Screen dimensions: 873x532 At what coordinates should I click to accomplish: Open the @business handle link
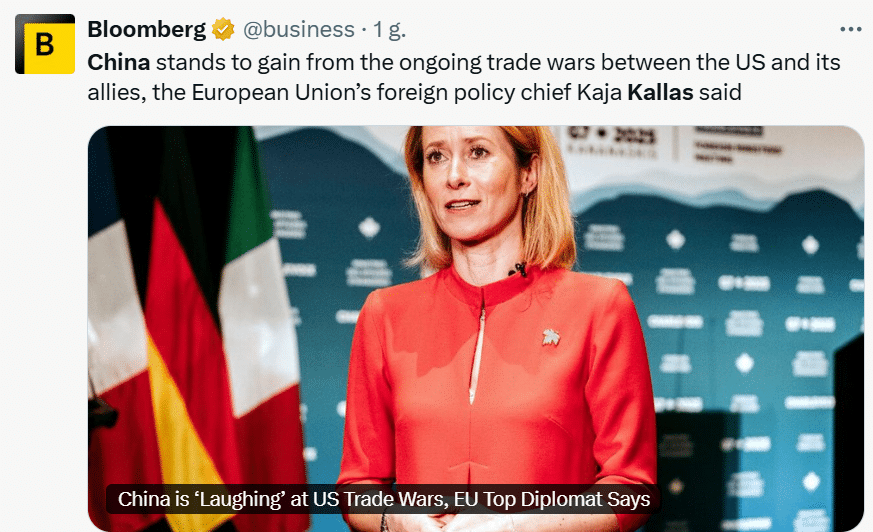click(298, 29)
